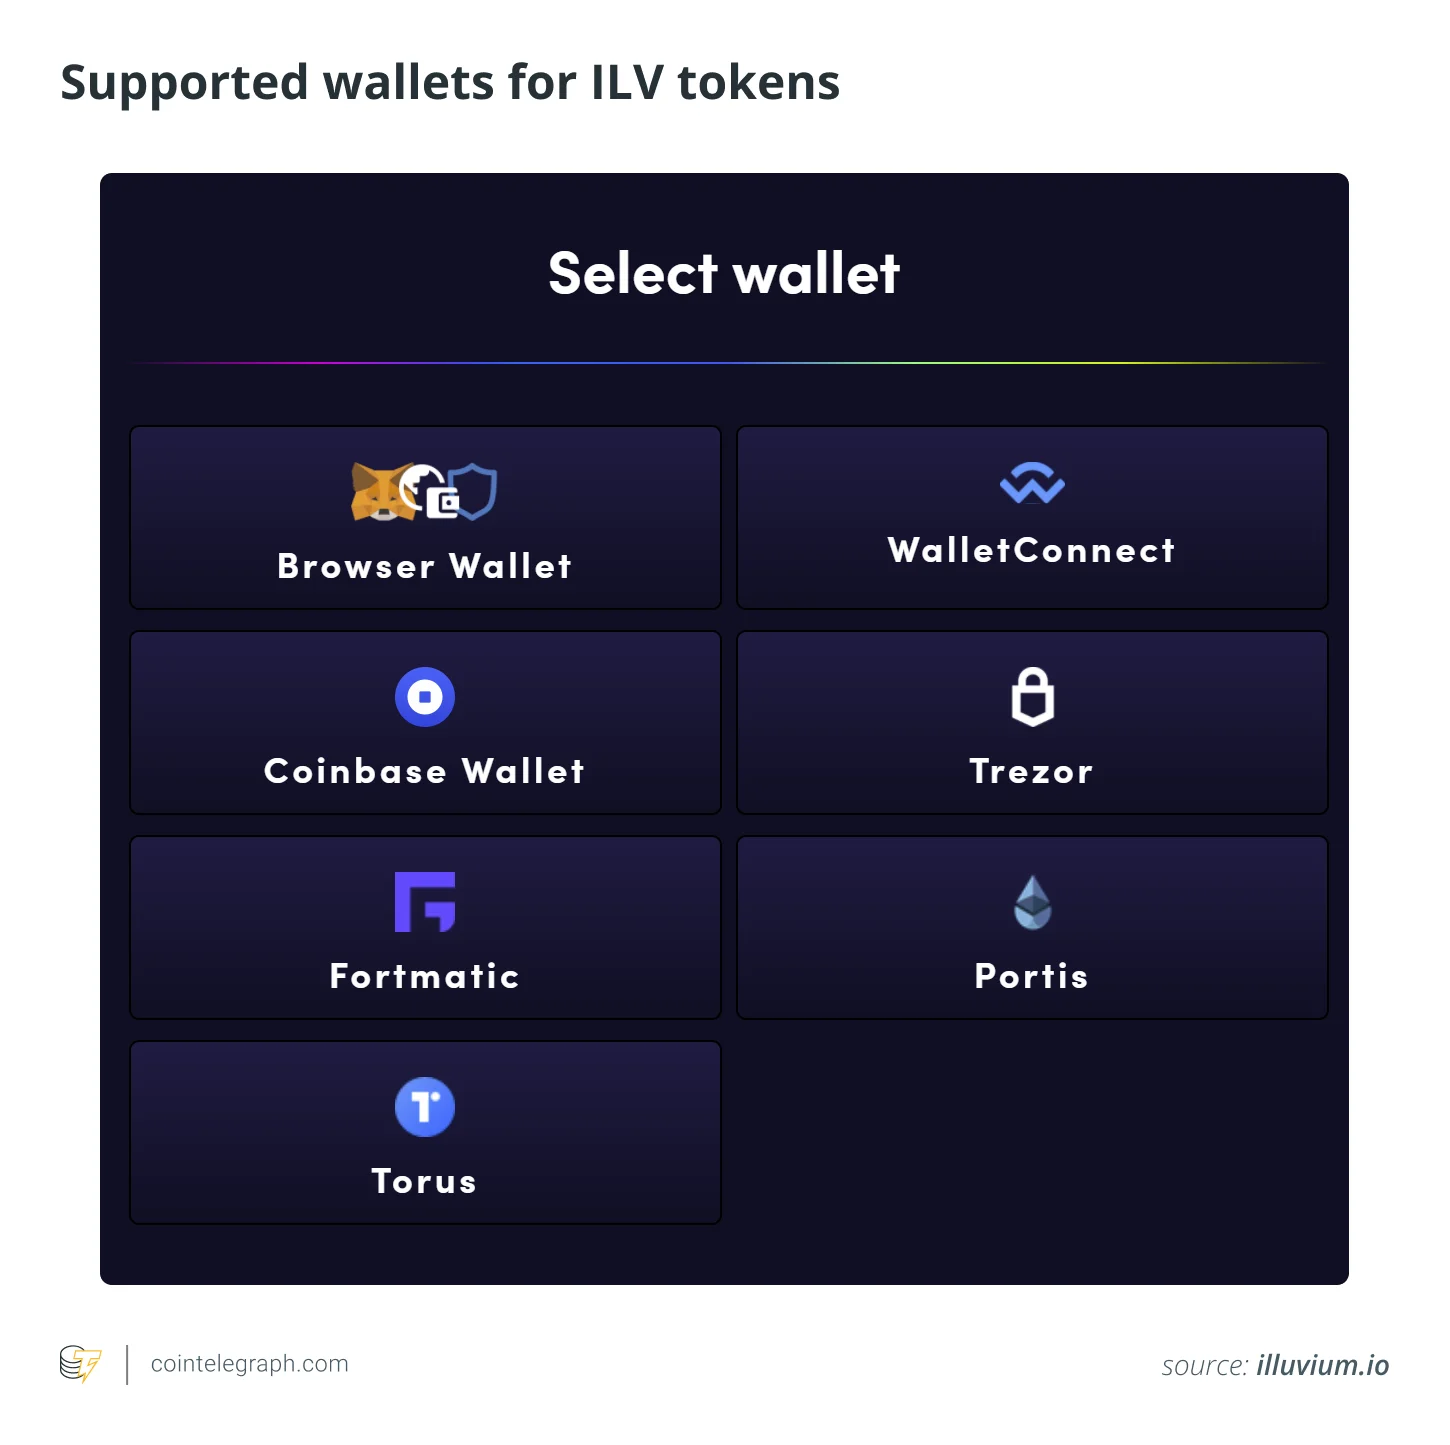The height and width of the screenshot is (1445, 1450).
Task: Choose WalletConnect as wallet
Action: (1032, 518)
